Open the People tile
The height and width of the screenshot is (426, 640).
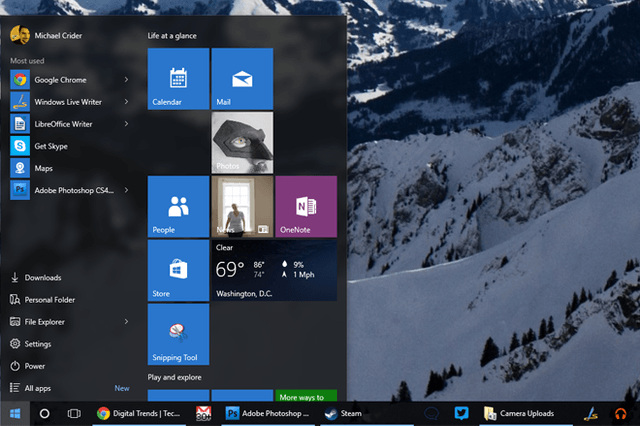coord(178,206)
